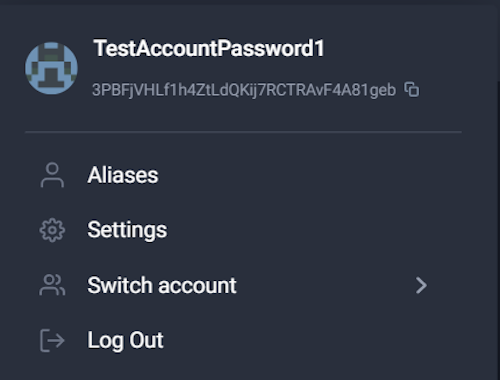Screen dimensions: 500x380
Task: Click the word Settings in the menu
Action: 127,230
